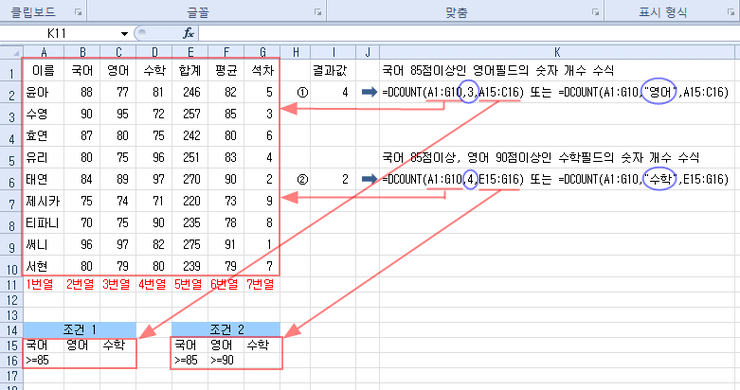Click the 조건 2 merged header cell
Image resolution: width=740 pixels, height=390 pixels.
(x=226, y=330)
